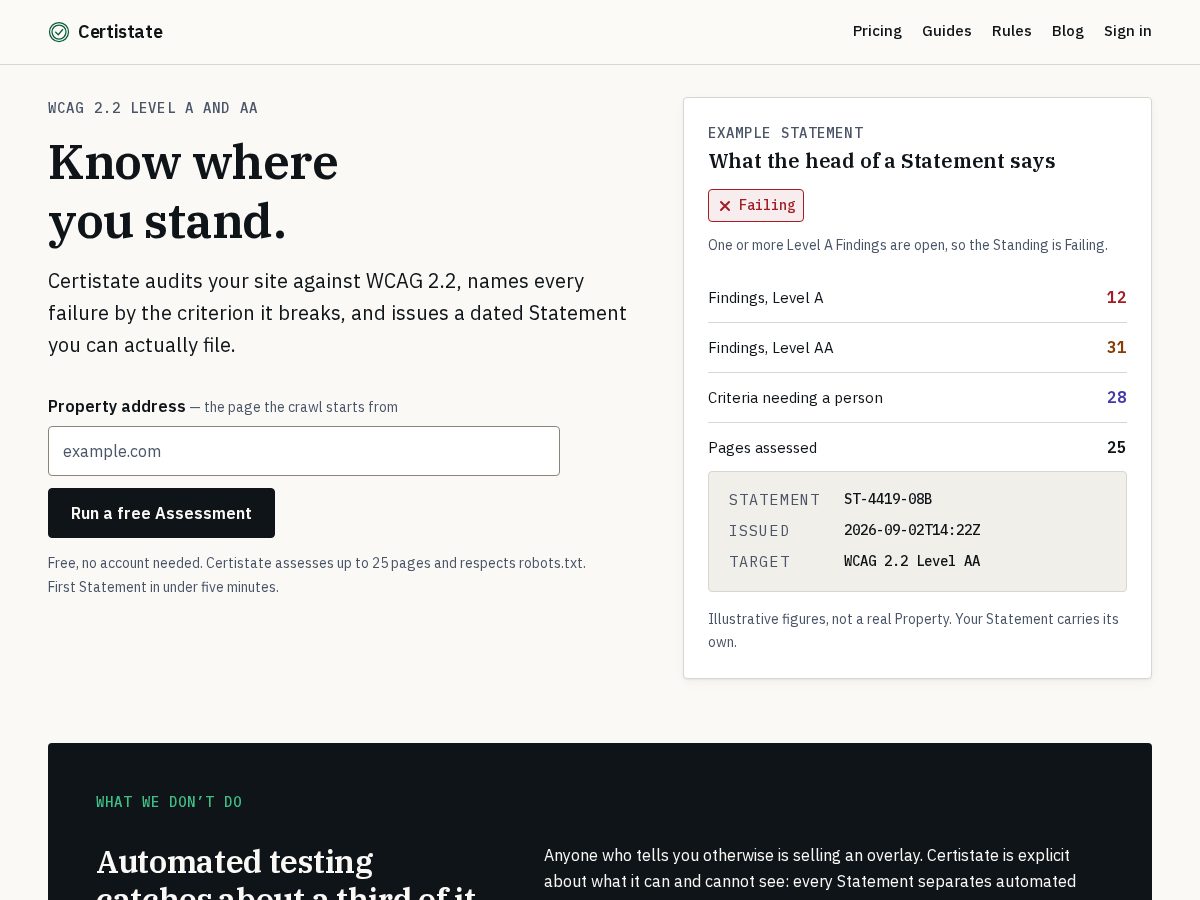1200x900 pixels.
Task: Select the Pages assessed label
Action: tap(762, 448)
